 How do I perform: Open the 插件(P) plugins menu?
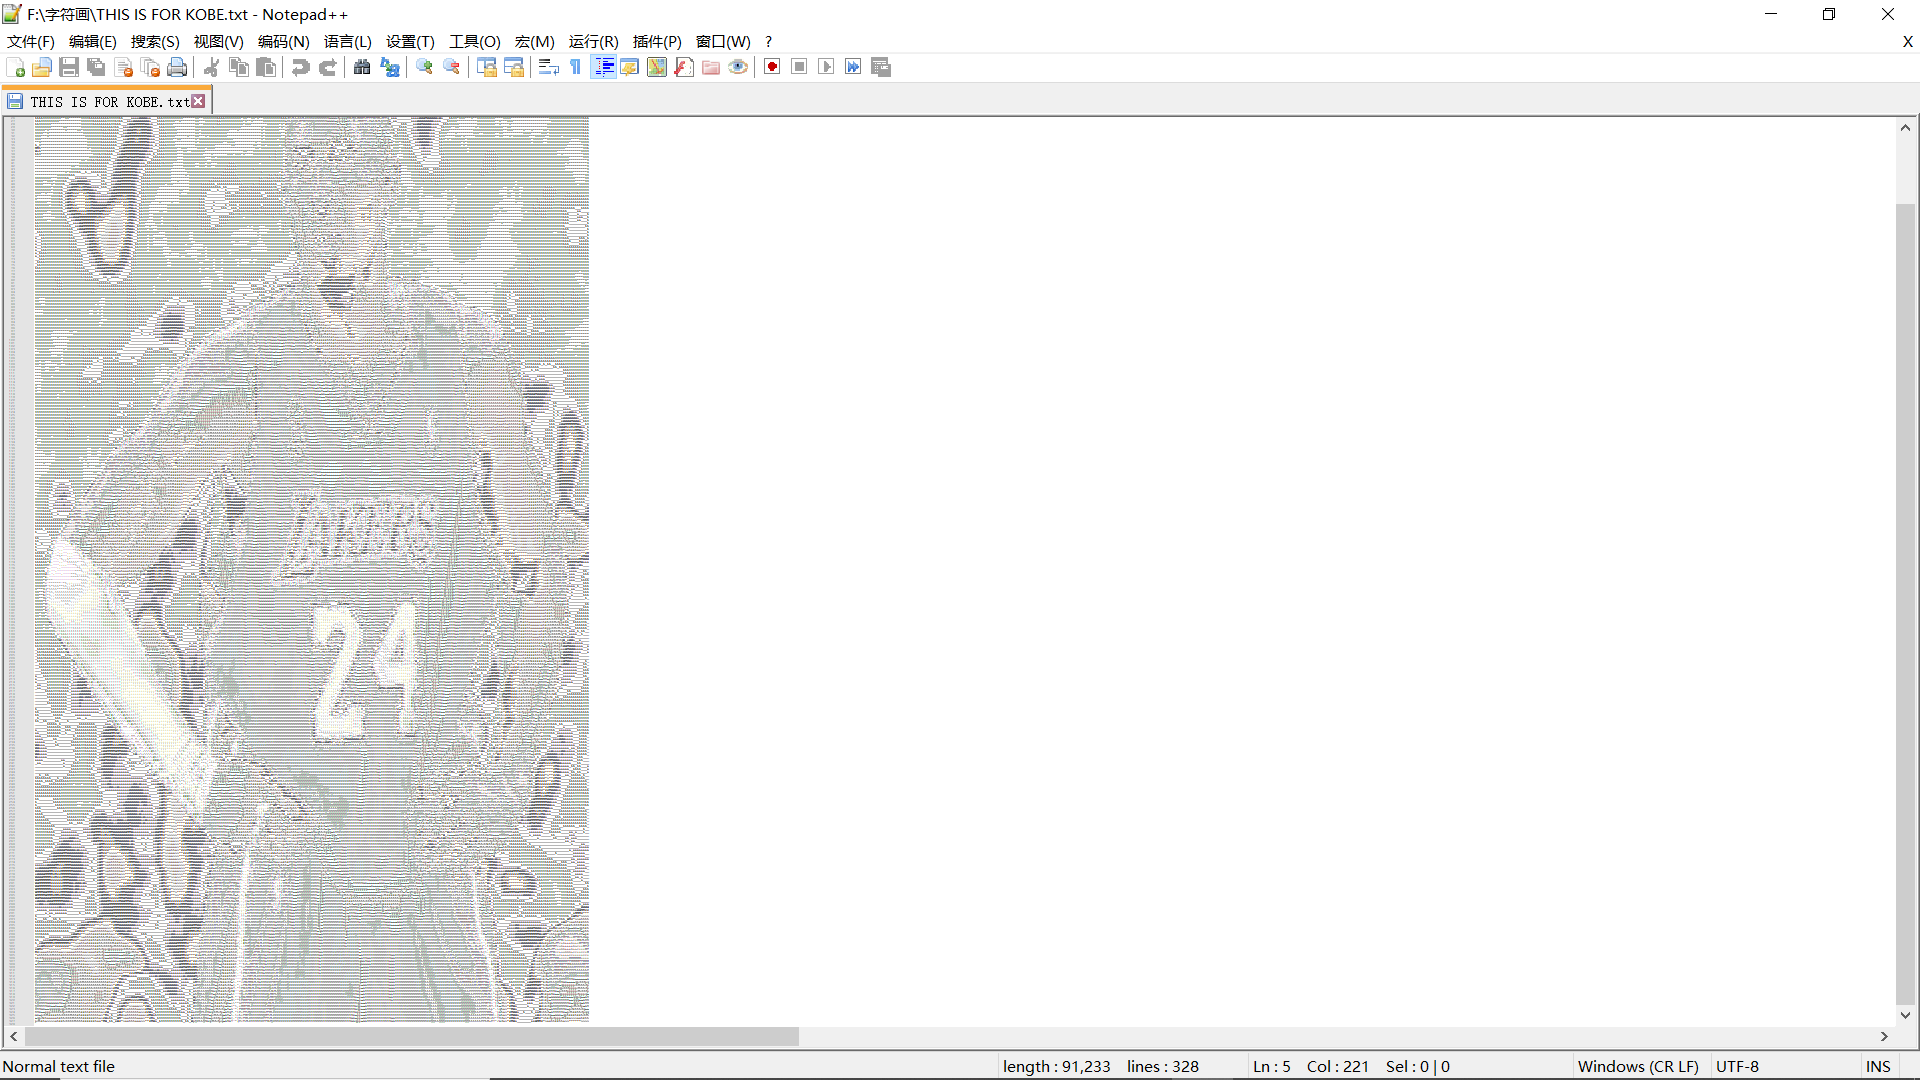pyautogui.click(x=657, y=41)
